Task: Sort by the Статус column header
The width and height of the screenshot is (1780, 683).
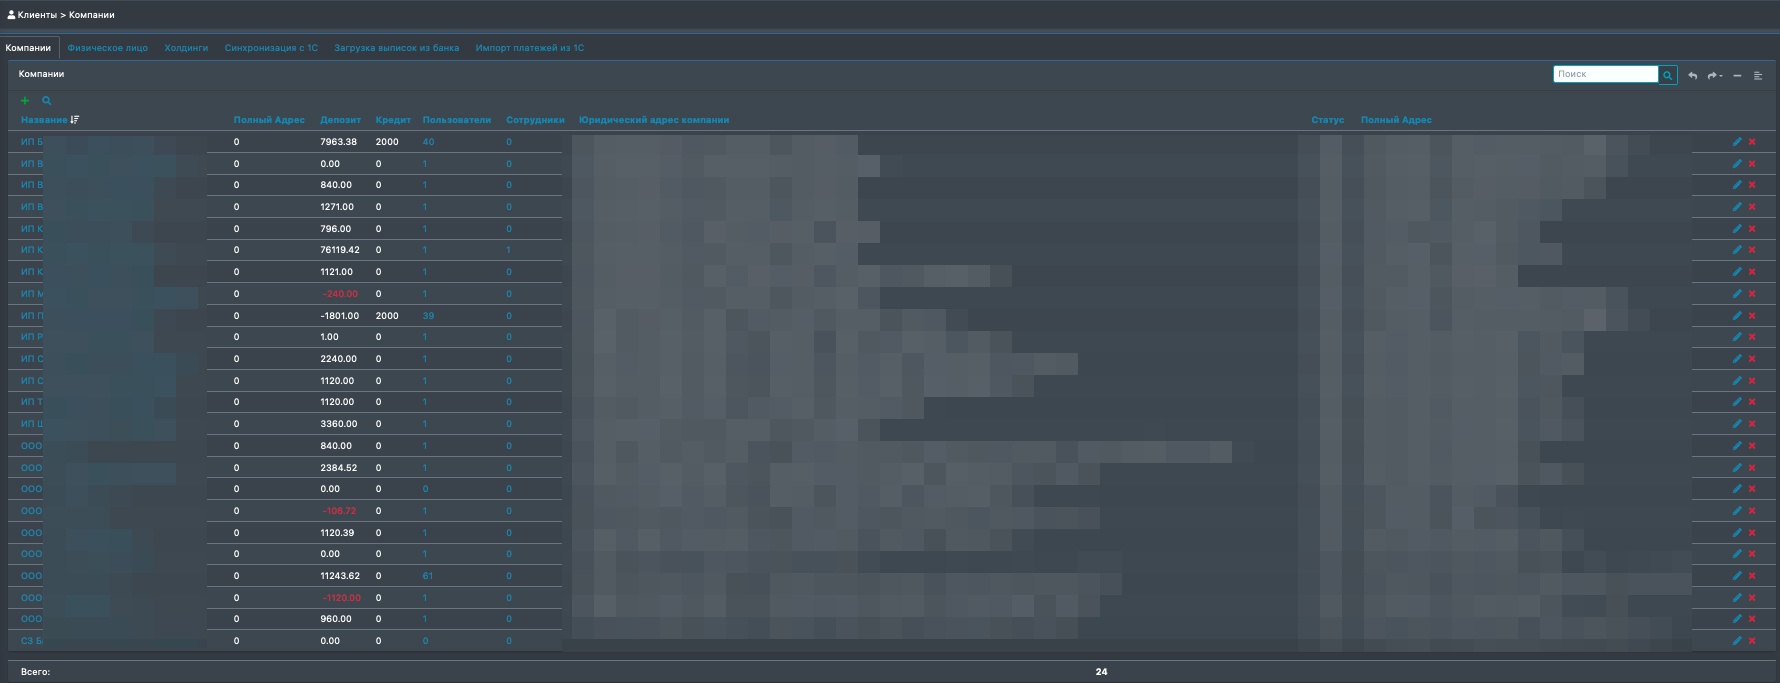Action: (x=1328, y=120)
